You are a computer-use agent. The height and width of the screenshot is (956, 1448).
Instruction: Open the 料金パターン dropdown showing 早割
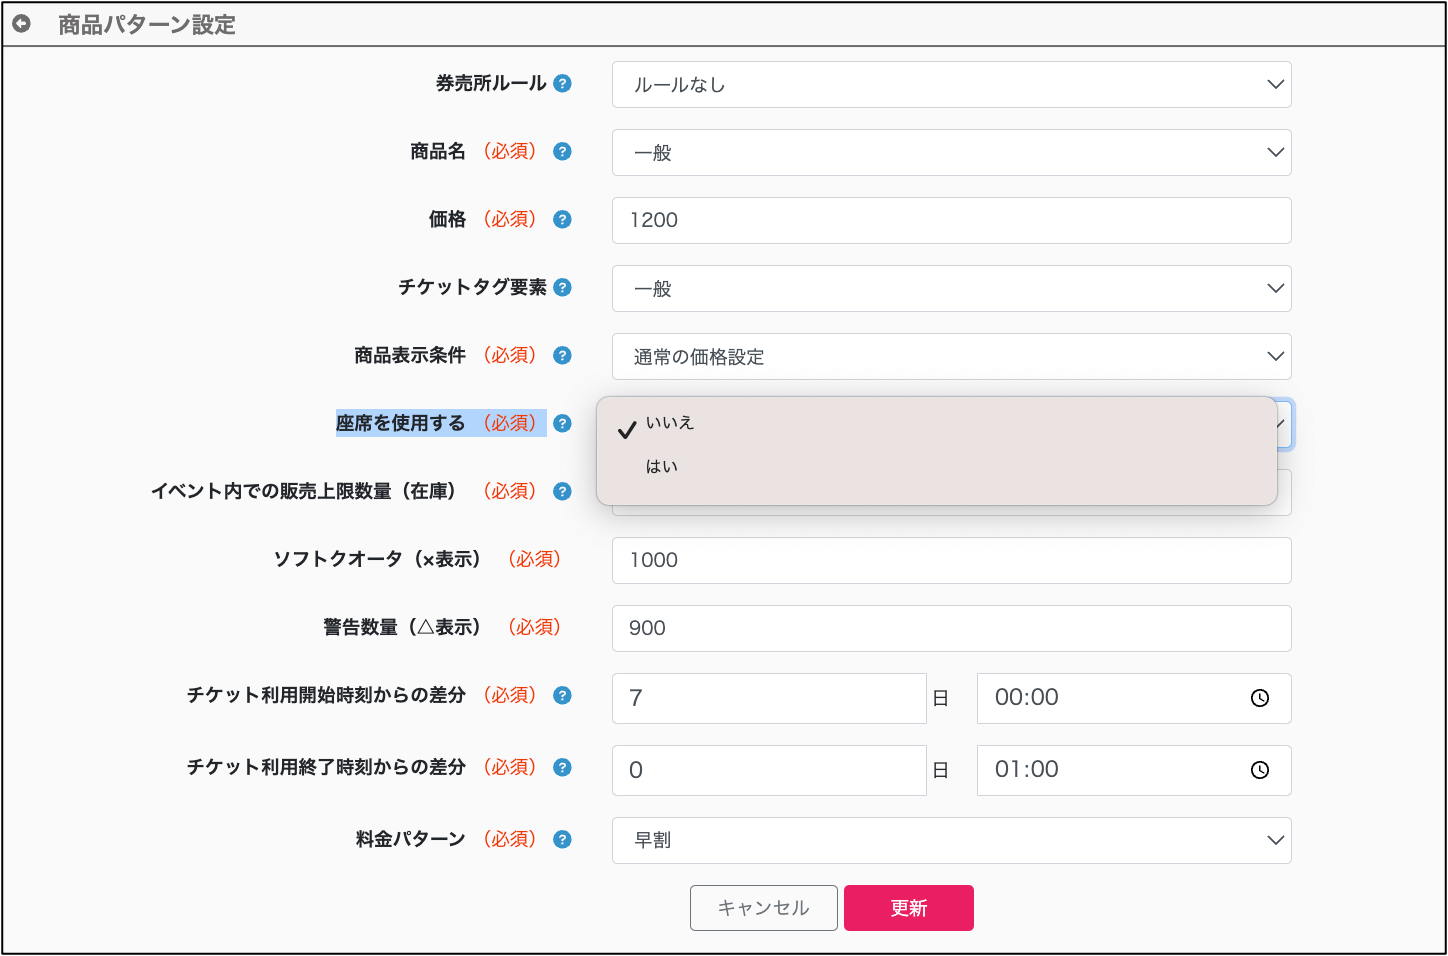point(951,840)
